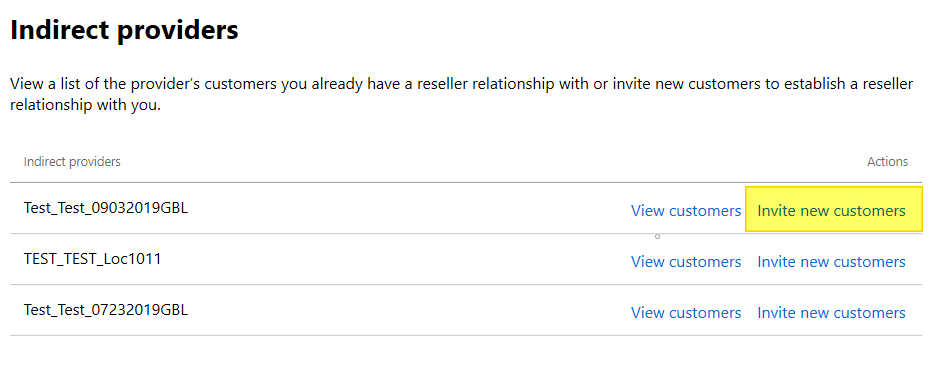Click the yellow highlight box's right edge
Image resolution: width=949 pixels, height=367 pixels.
(922, 209)
